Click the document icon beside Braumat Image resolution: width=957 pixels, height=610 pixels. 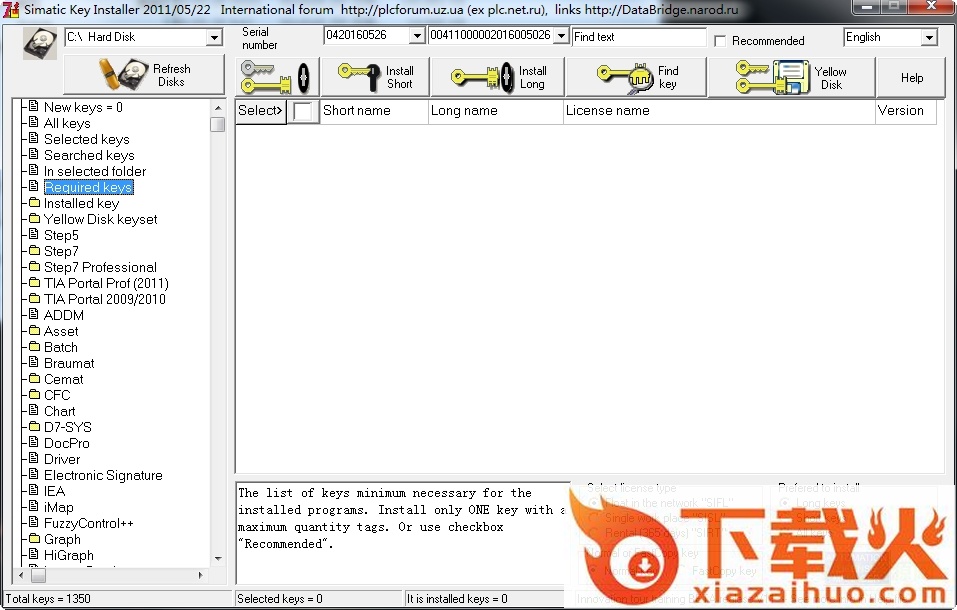click(x=34, y=363)
